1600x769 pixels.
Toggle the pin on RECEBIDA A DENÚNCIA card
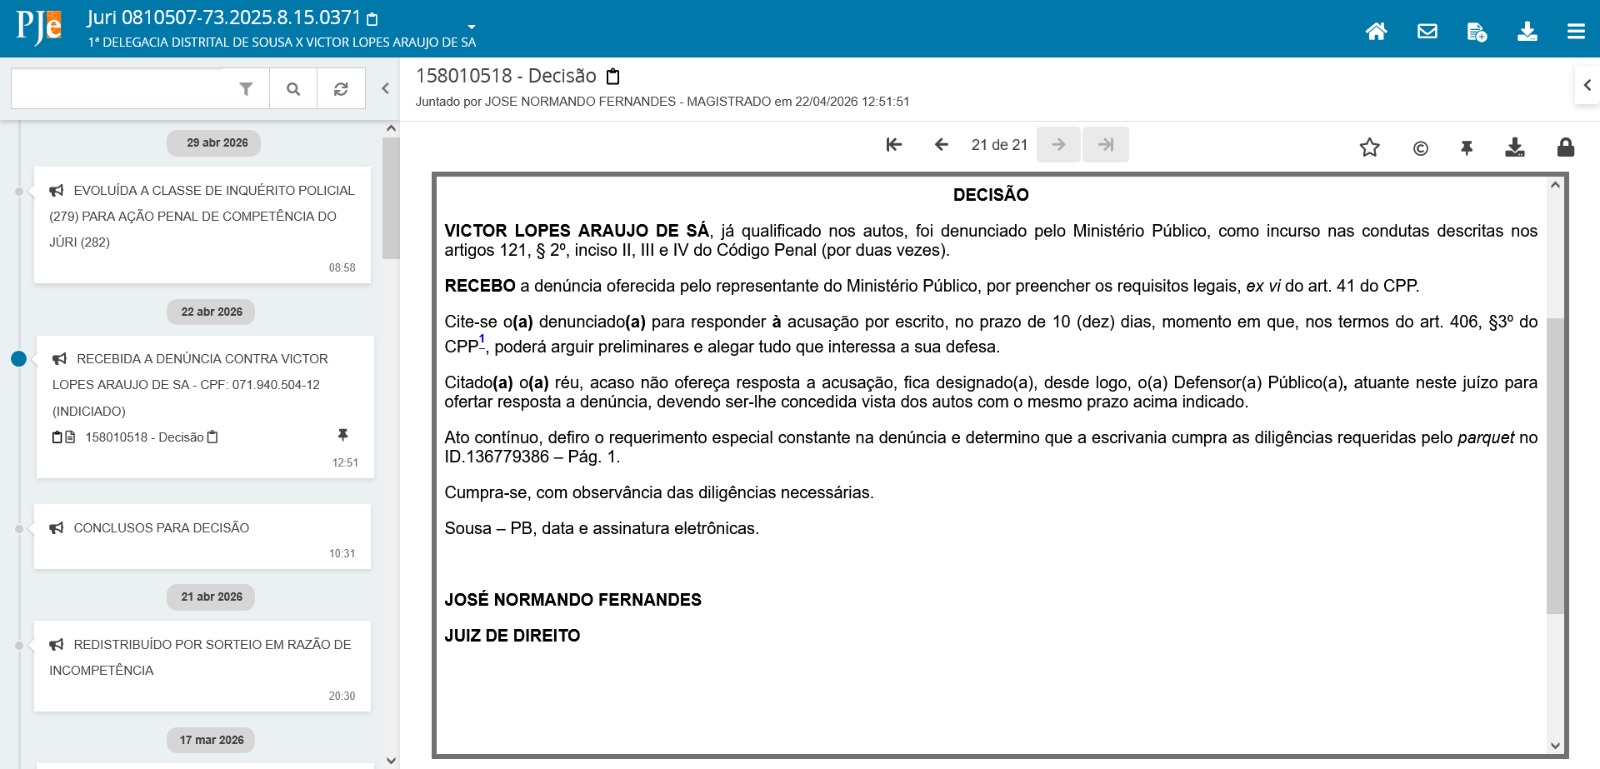coord(343,435)
